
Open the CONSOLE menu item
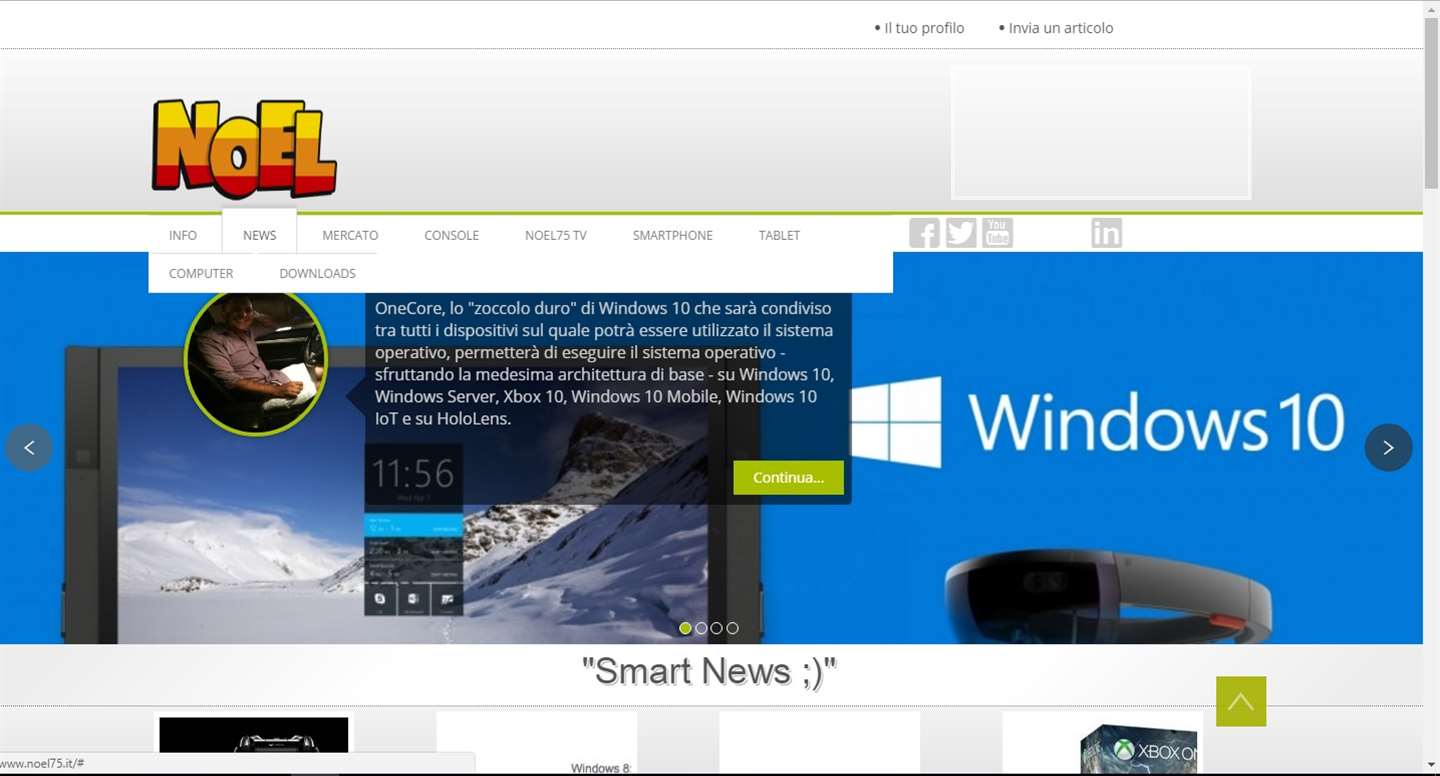451,235
